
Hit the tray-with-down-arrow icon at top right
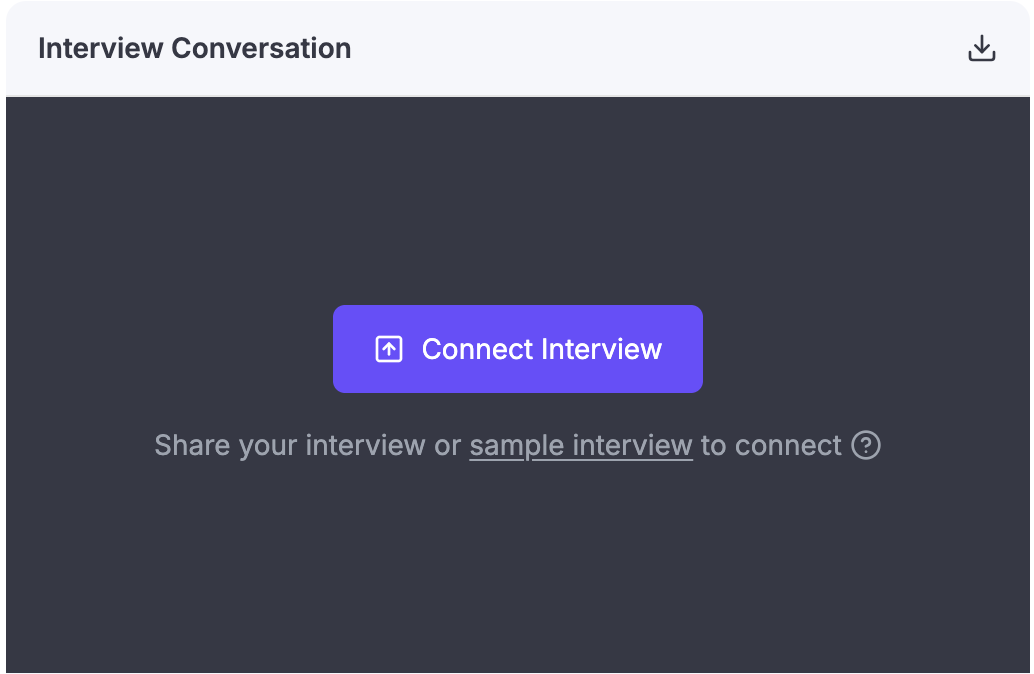[x=982, y=48]
